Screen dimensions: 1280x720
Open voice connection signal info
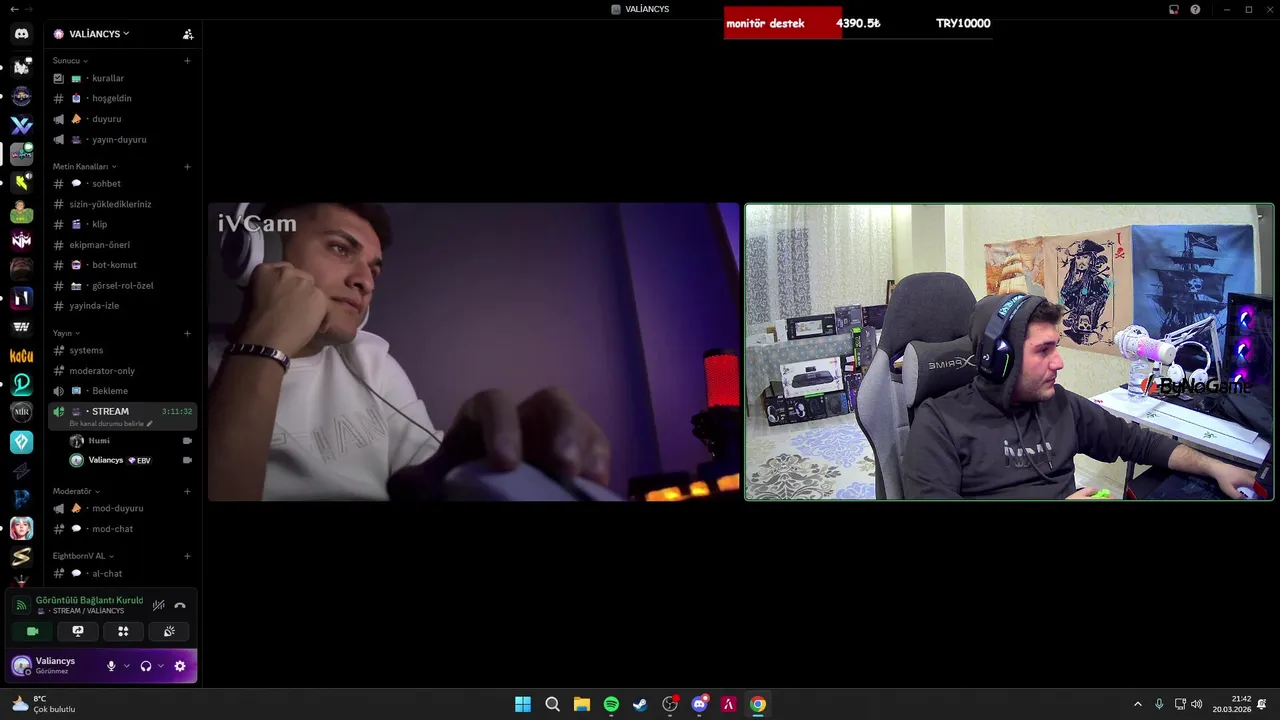click(21, 605)
